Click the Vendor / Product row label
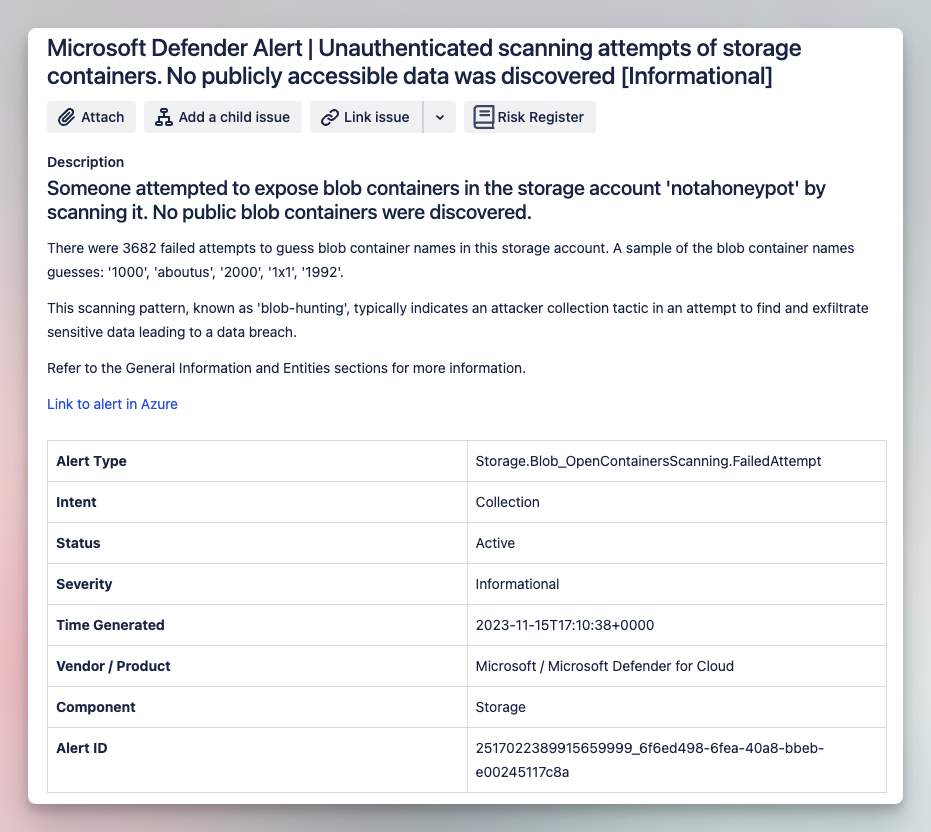 113,666
